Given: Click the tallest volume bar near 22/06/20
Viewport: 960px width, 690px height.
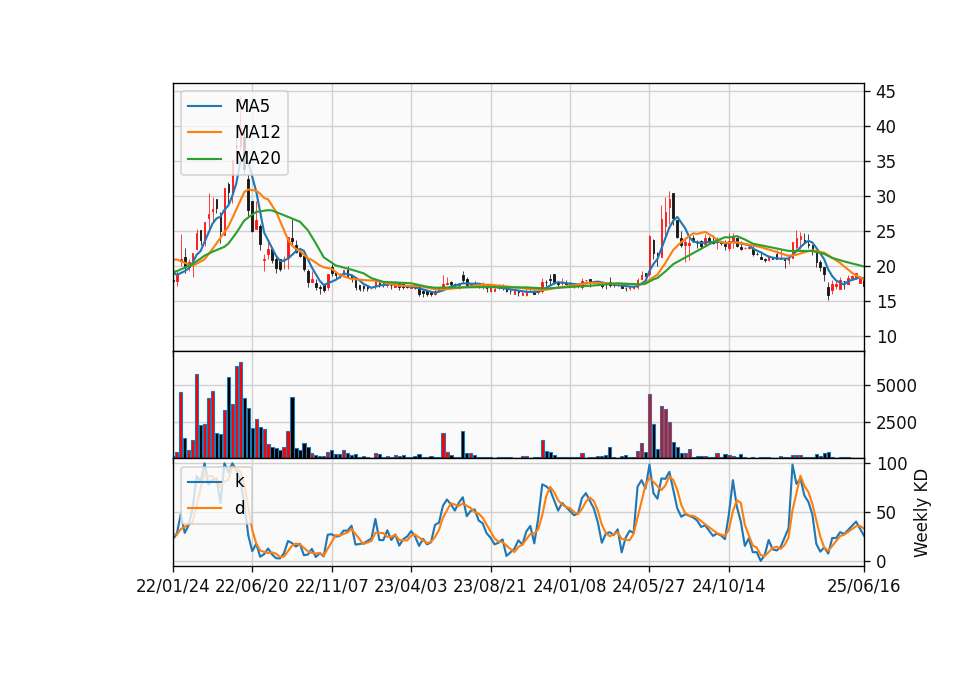Looking at the screenshot, I should (241, 410).
